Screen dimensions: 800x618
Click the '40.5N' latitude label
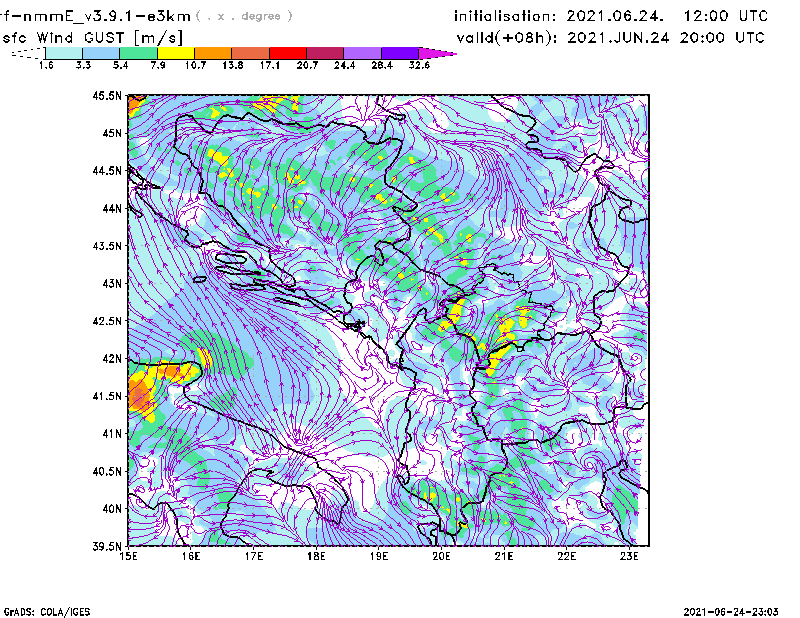tap(107, 471)
